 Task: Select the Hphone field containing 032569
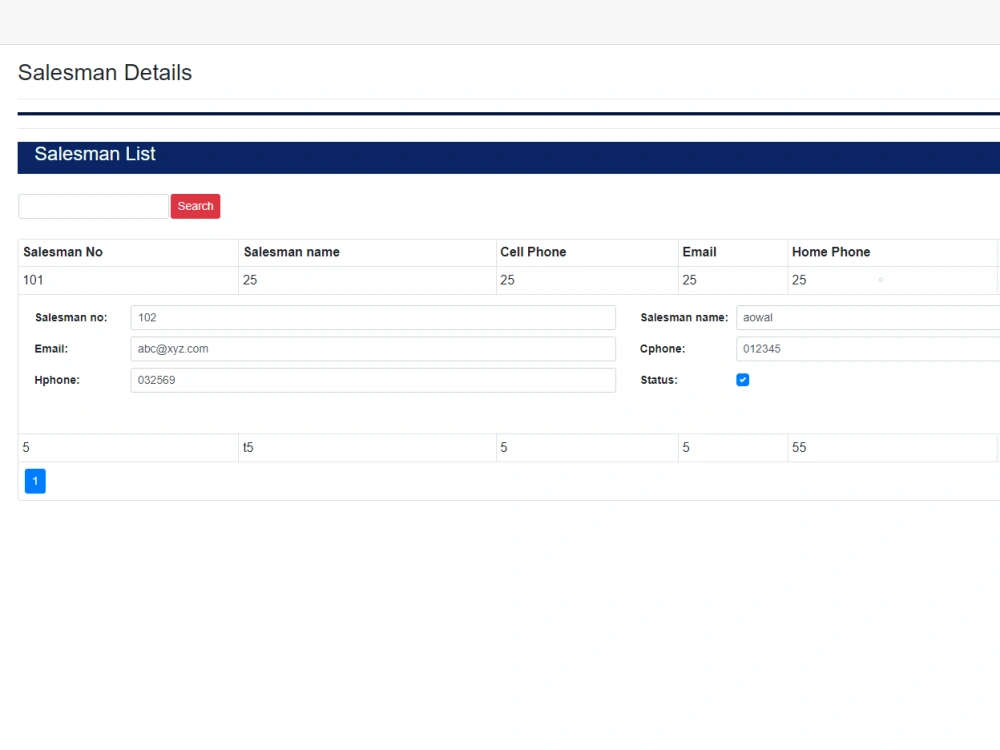373,380
